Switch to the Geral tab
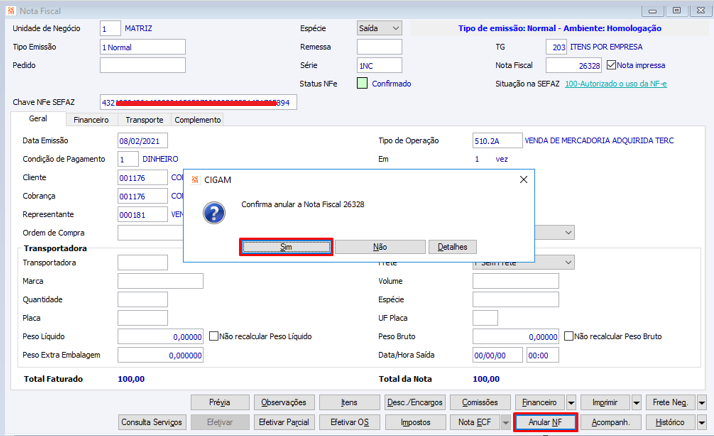714x436 pixels. pos(38,118)
